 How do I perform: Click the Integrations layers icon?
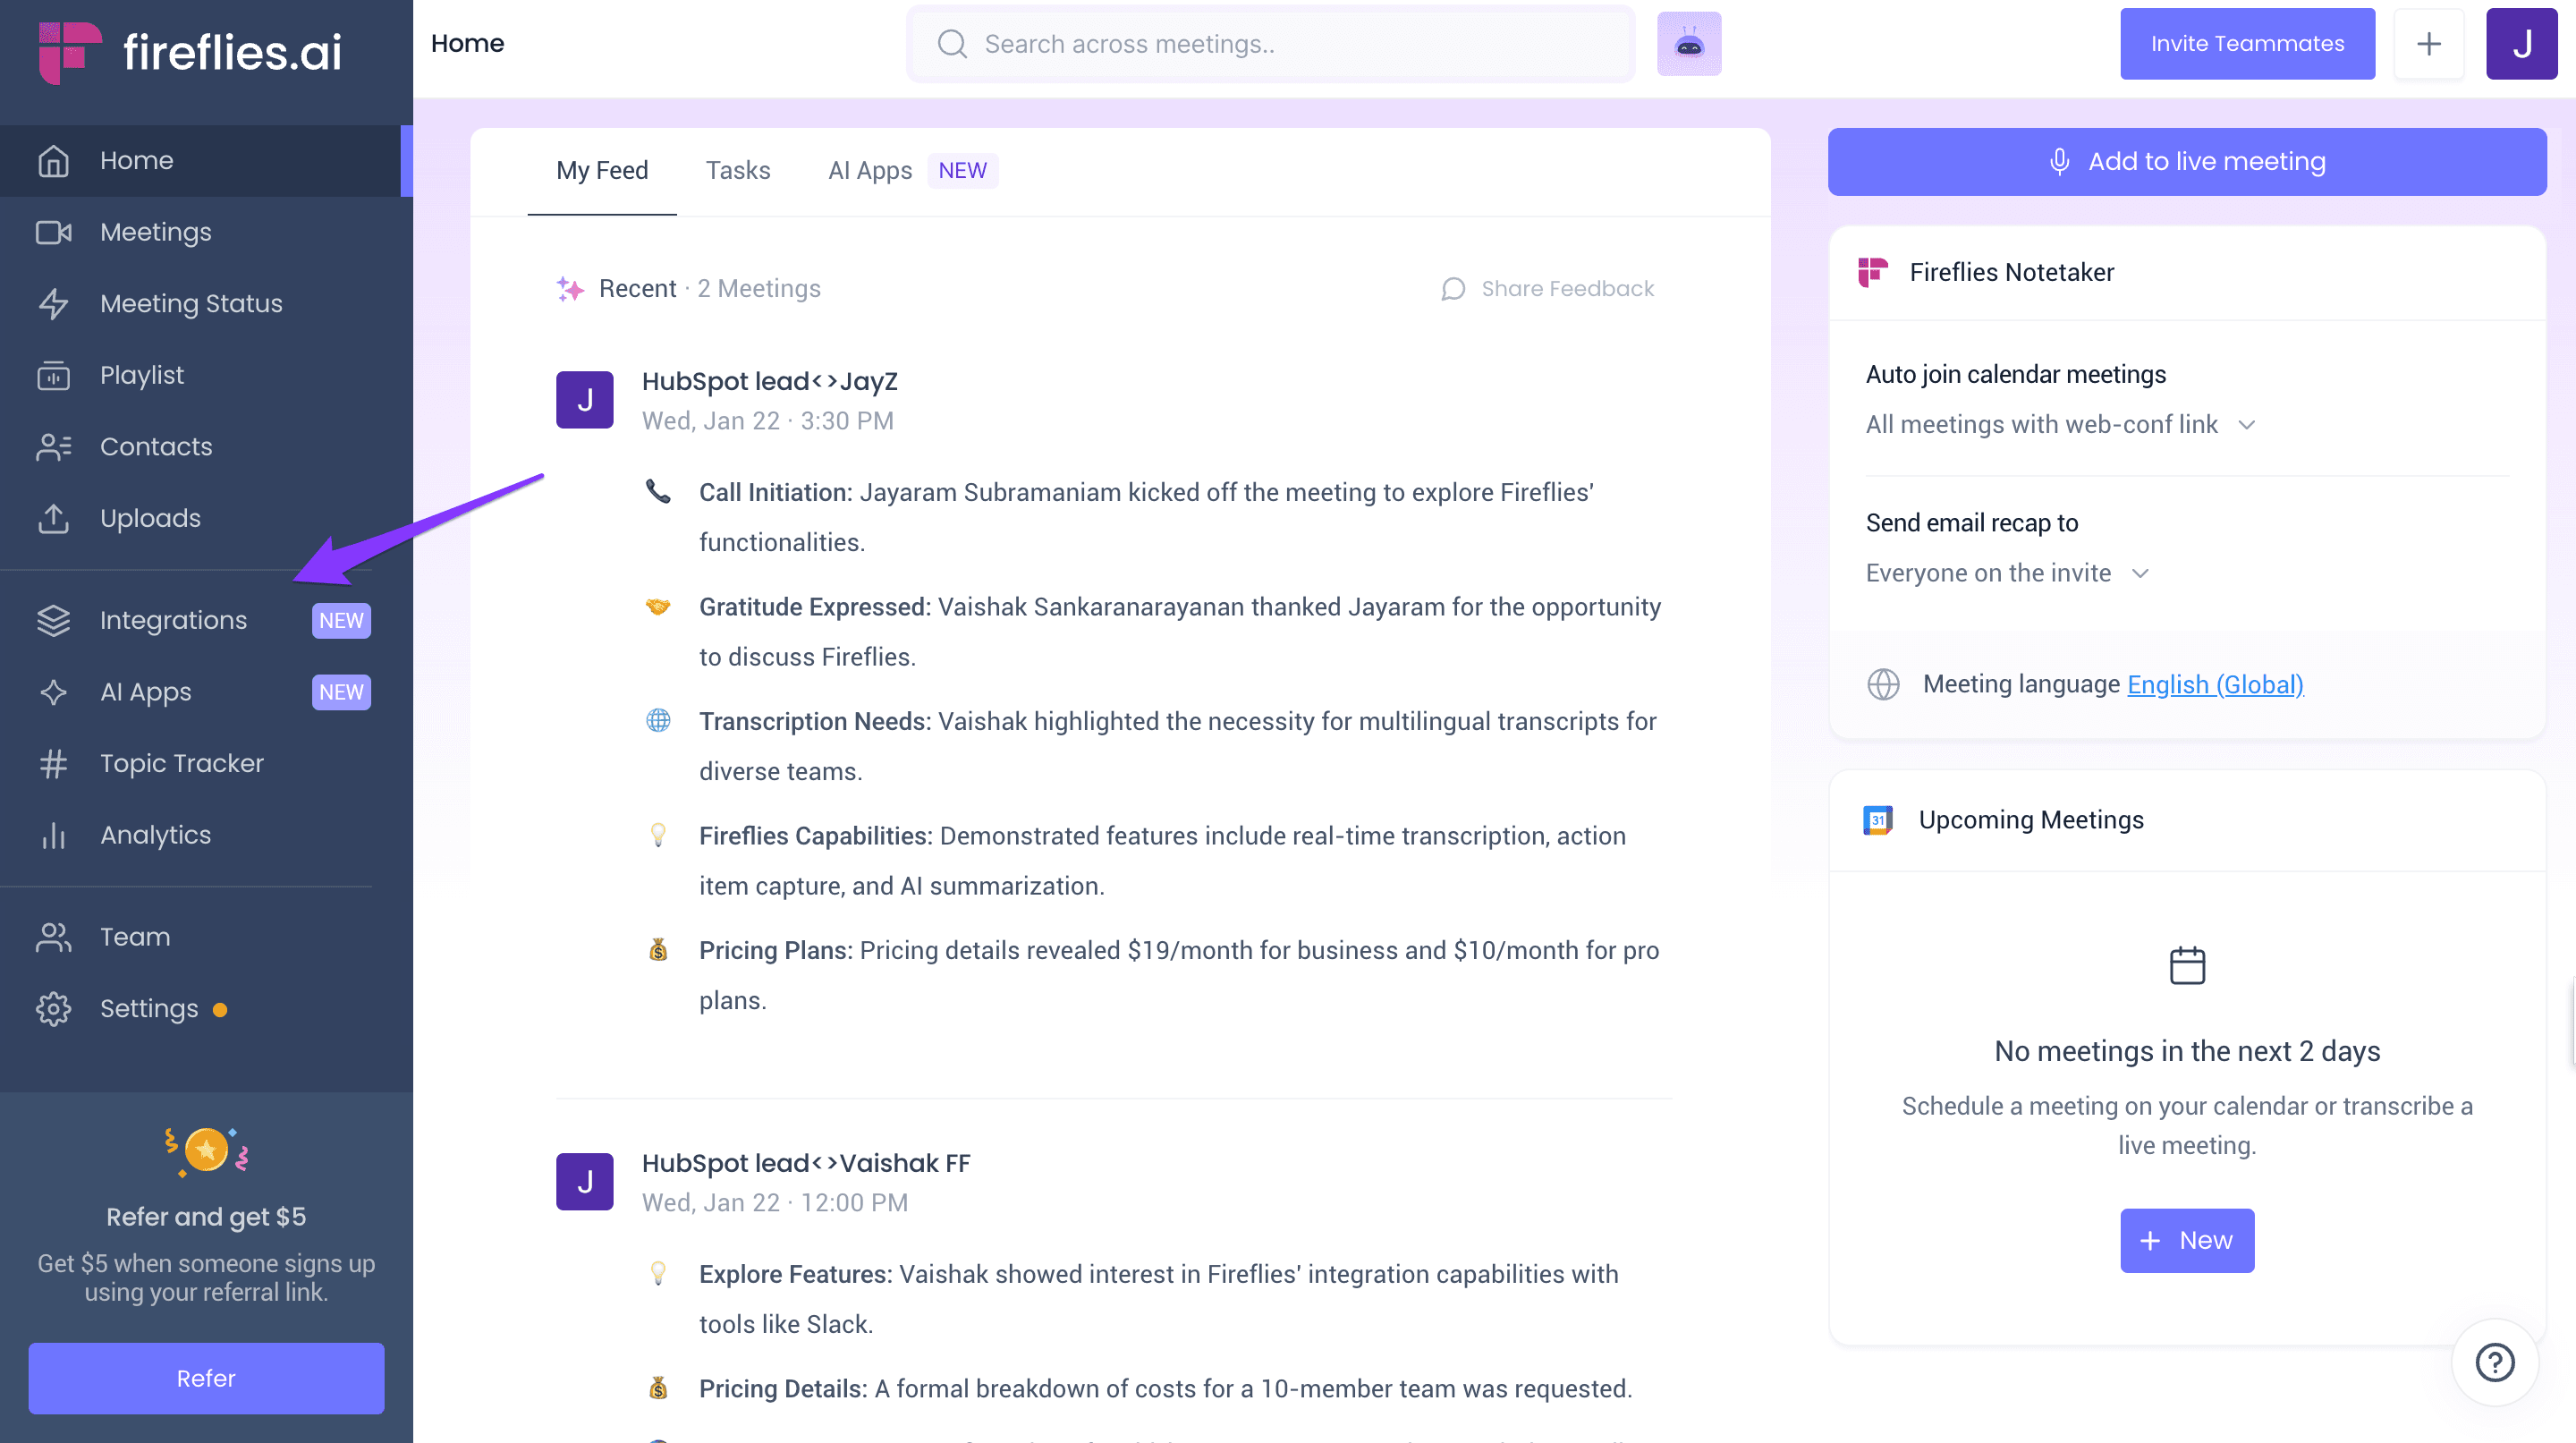tap(53, 620)
